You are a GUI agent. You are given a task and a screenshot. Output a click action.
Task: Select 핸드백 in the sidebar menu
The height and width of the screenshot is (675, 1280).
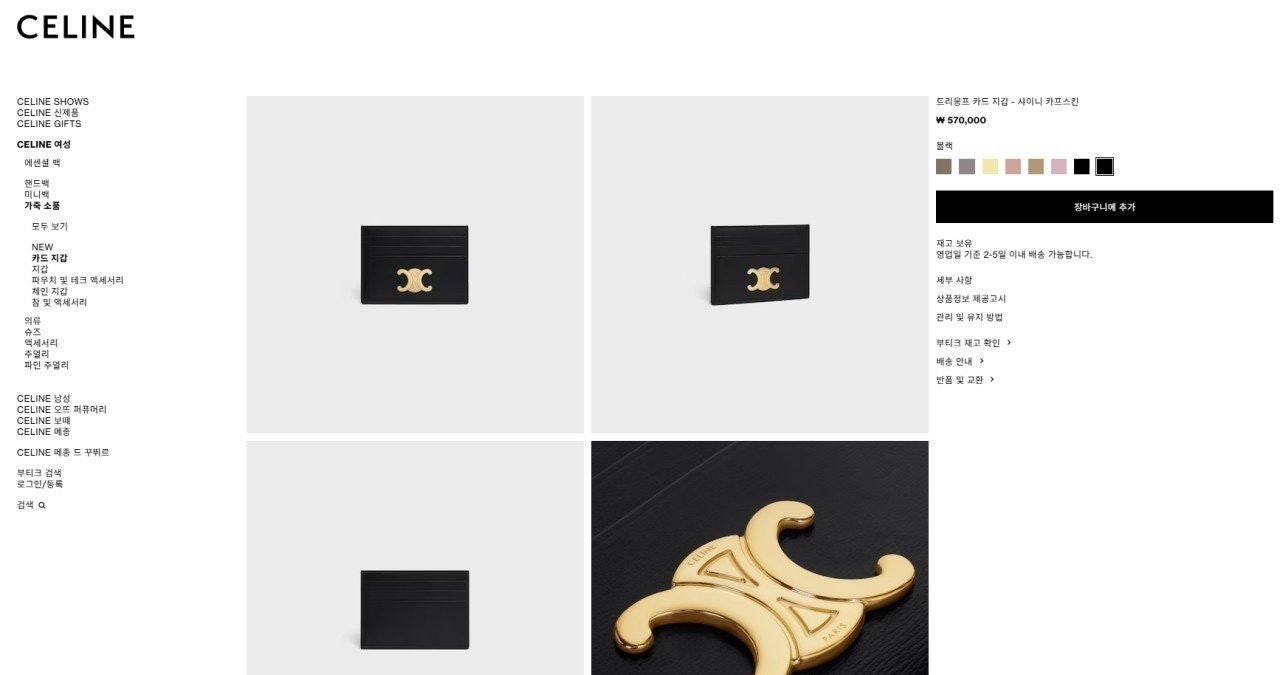click(x=37, y=183)
